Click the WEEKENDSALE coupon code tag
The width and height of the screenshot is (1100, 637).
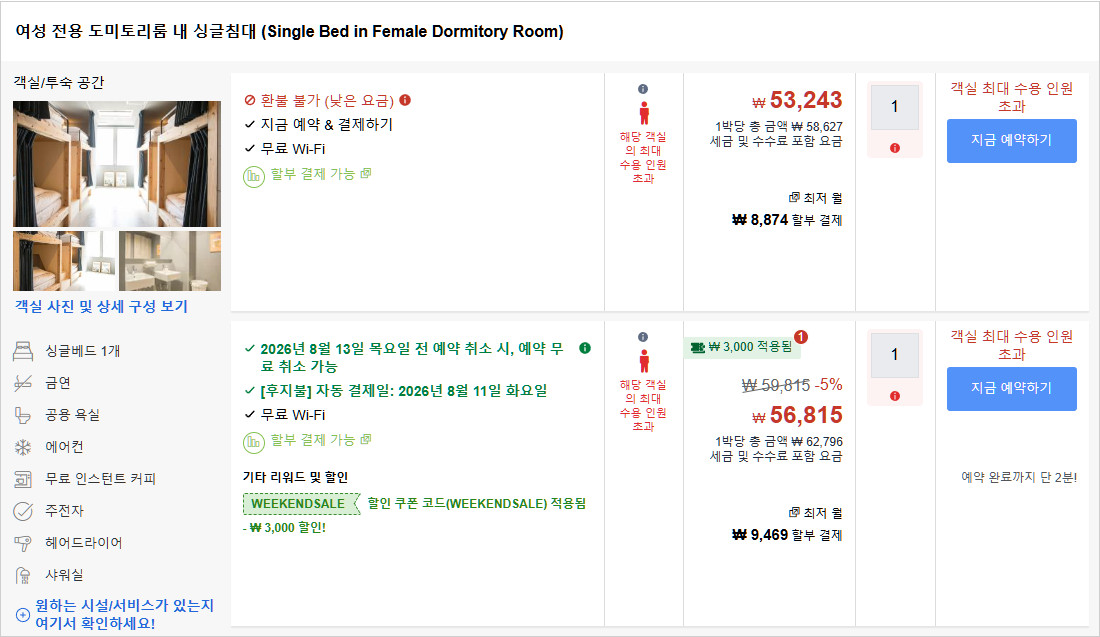coord(300,504)
